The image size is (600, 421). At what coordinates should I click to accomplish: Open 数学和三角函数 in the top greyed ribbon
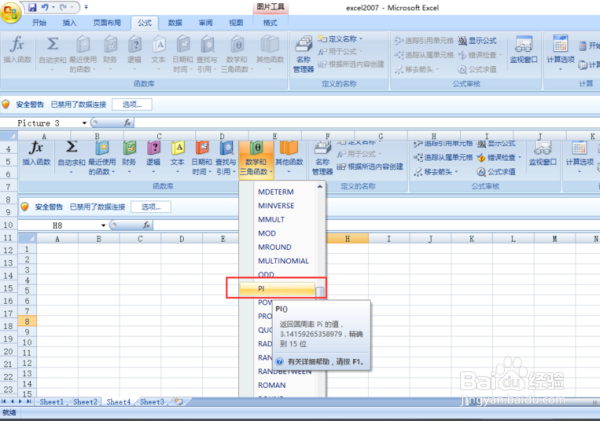coord(237,54)
